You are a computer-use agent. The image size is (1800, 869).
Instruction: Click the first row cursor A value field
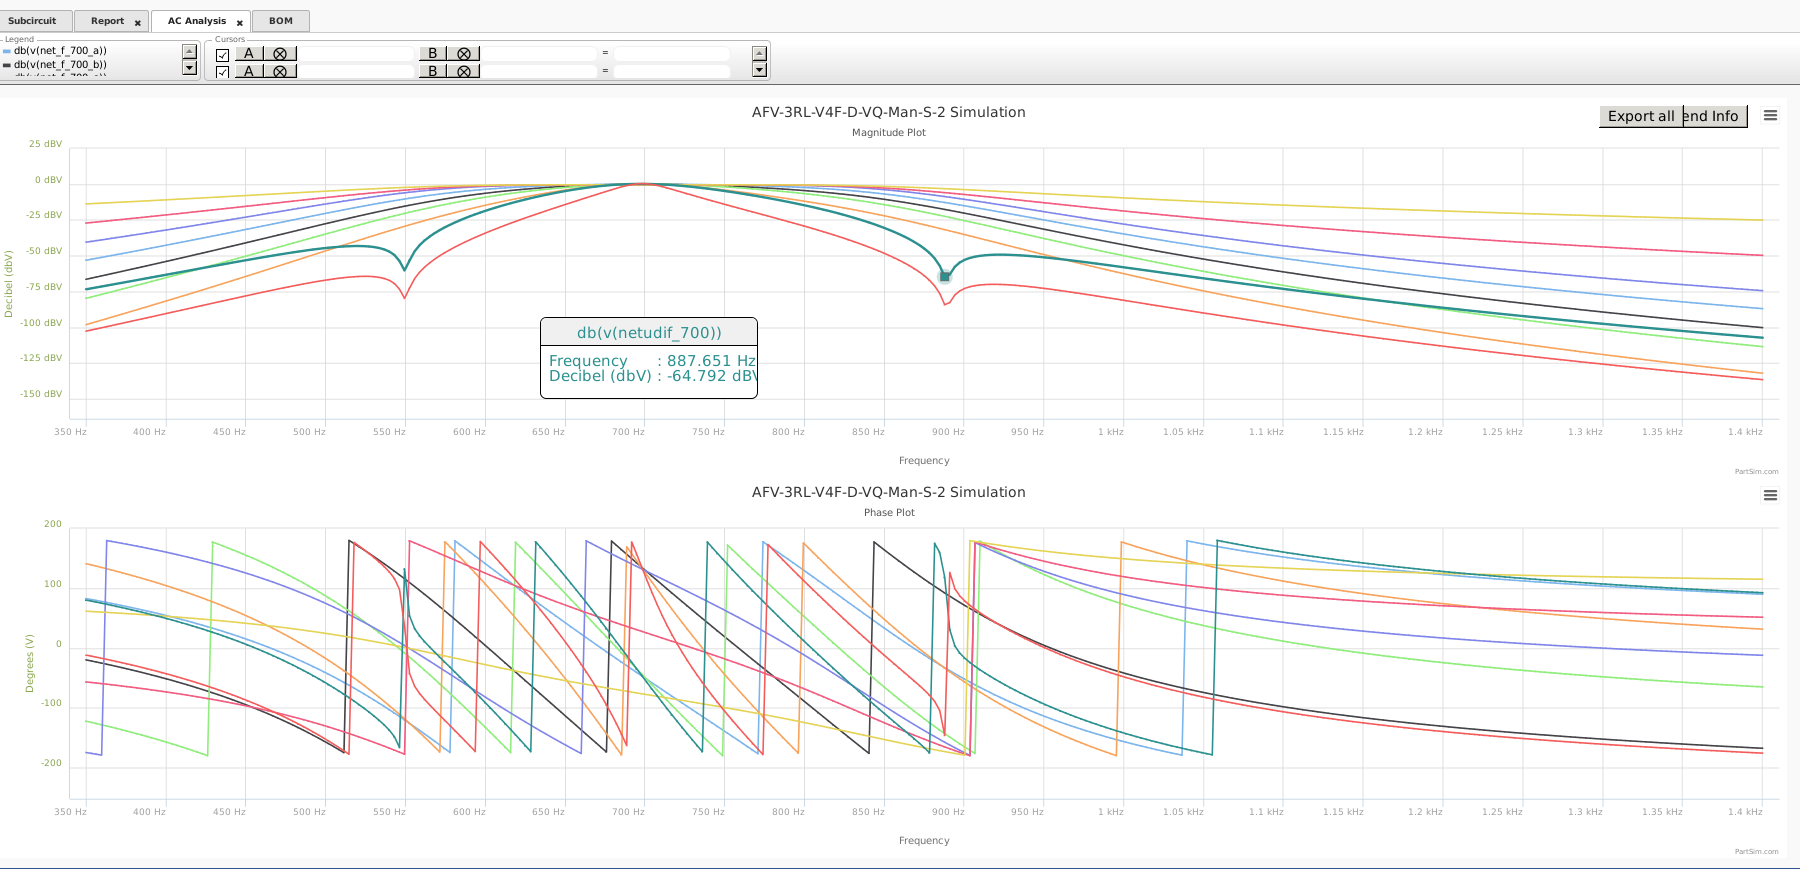click(356, 54)
